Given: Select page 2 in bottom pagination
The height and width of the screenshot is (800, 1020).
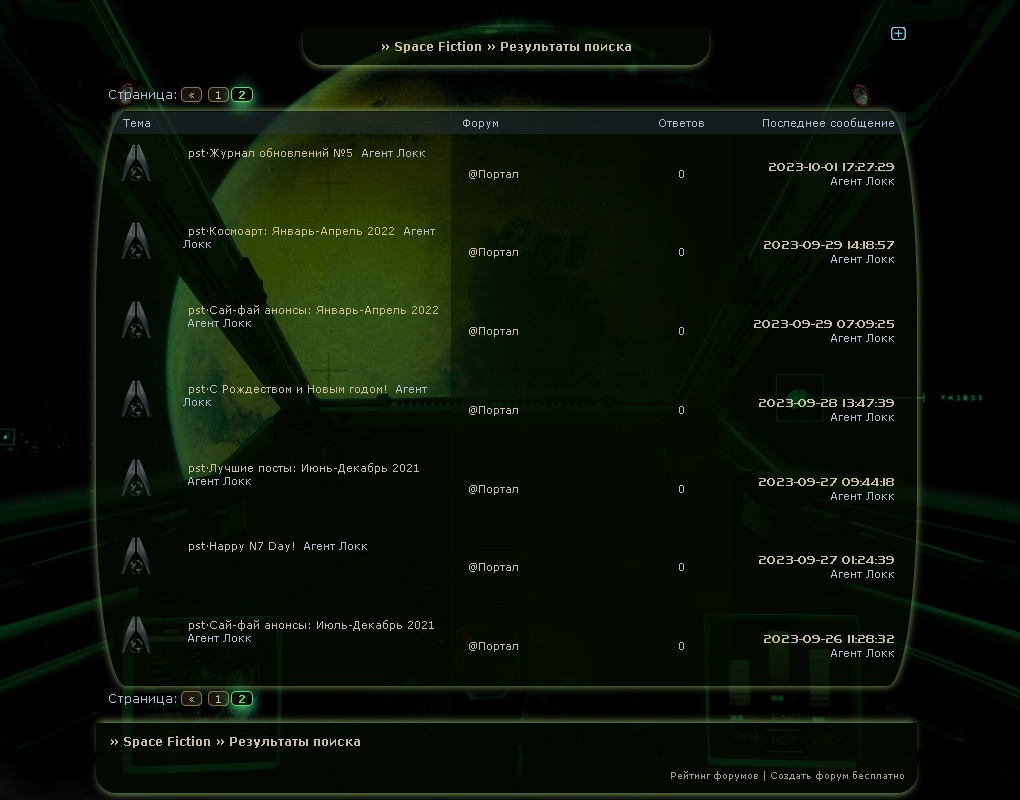Looking at the screenshot, I should click(x=242, y=699).
